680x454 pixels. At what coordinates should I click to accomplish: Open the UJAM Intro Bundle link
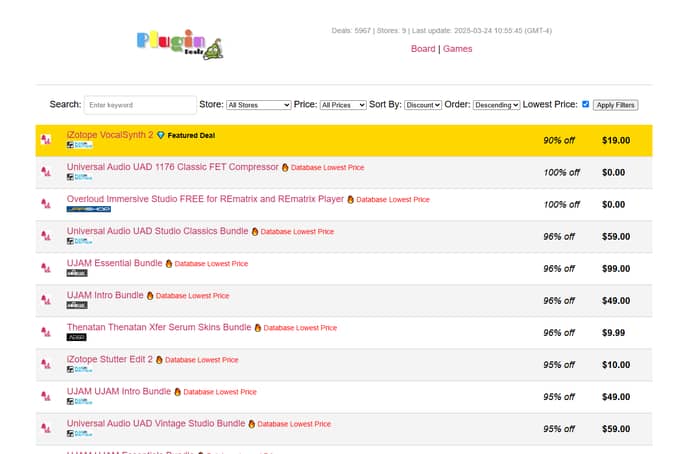(105, 295)
